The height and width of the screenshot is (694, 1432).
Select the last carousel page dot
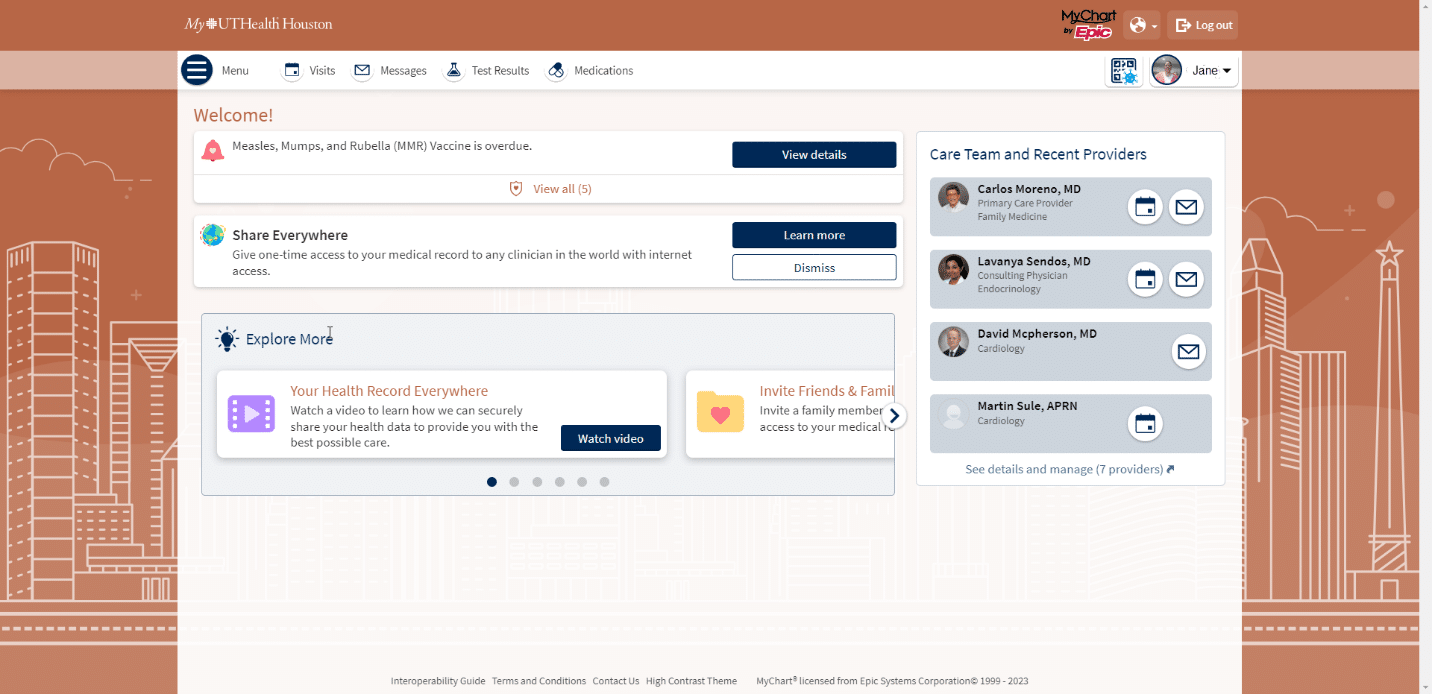pyautogui.click(x=604, y=482)
